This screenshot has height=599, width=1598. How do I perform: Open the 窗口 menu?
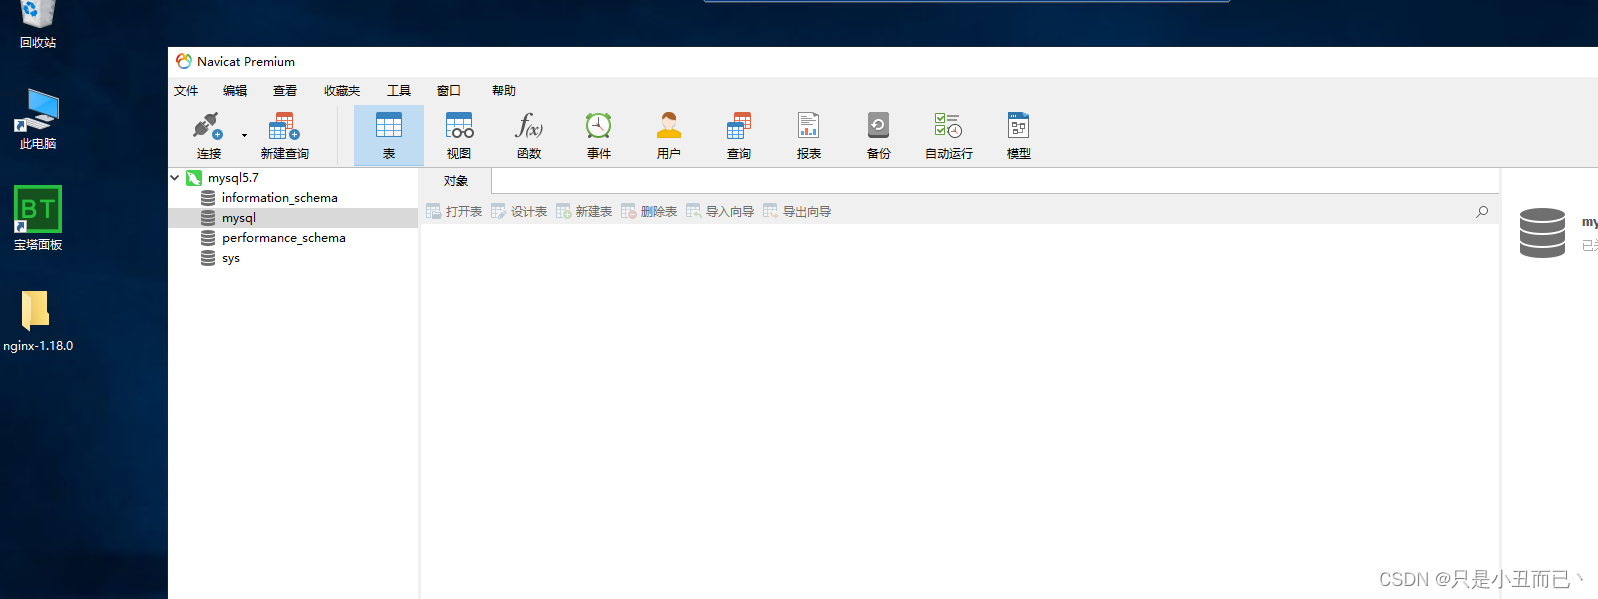click(x=449, y=91)
